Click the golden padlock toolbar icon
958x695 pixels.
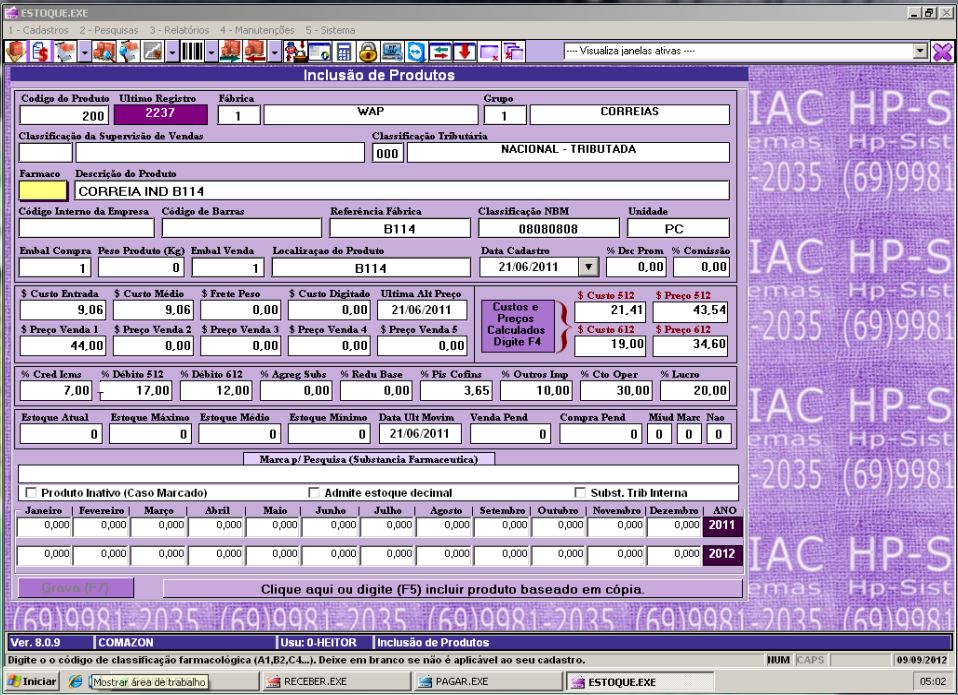pyautogui.click(x=367, y=50)
